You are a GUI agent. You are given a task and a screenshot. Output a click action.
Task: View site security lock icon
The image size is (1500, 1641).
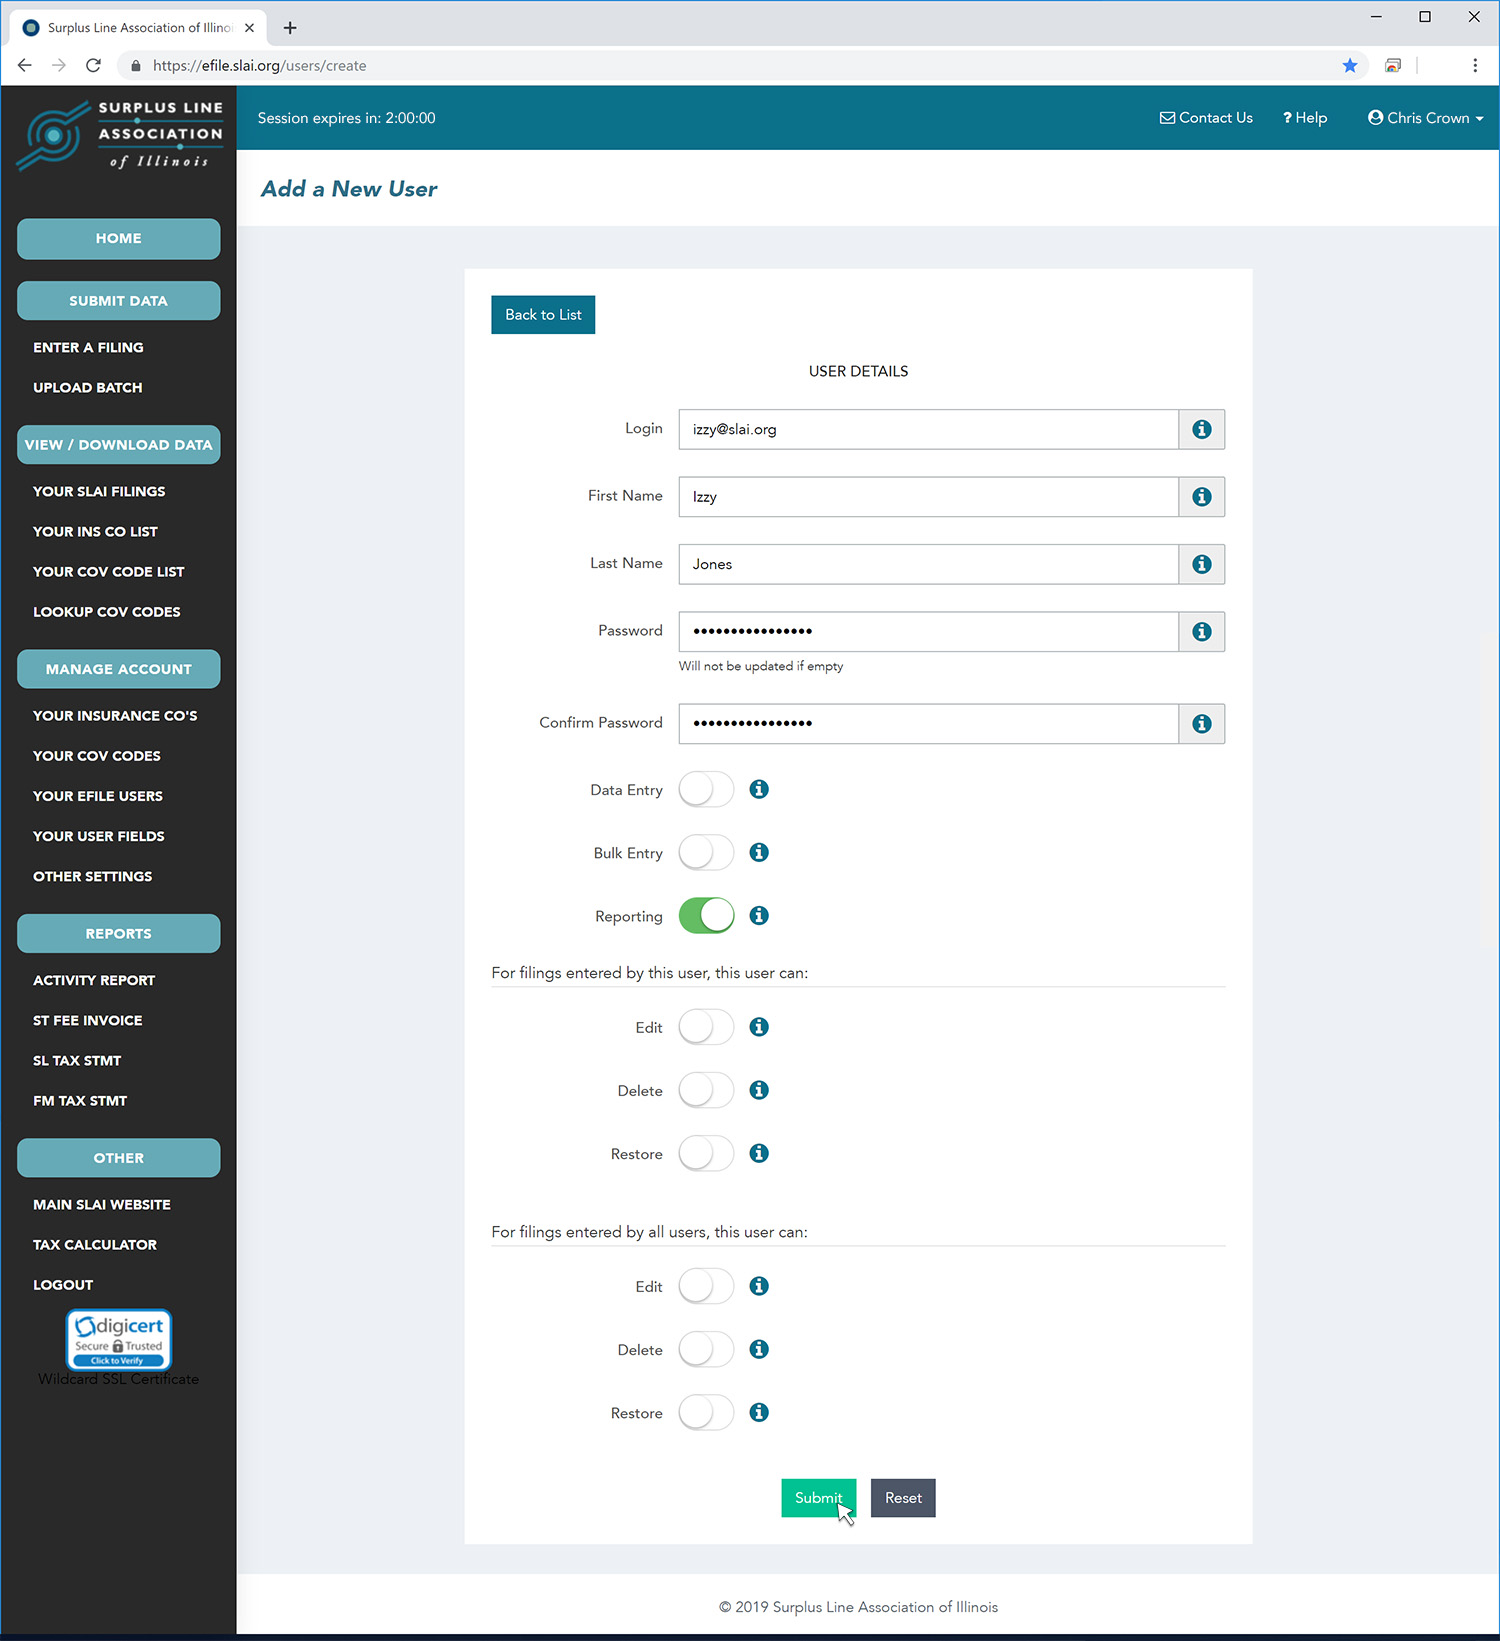(136, 66)
